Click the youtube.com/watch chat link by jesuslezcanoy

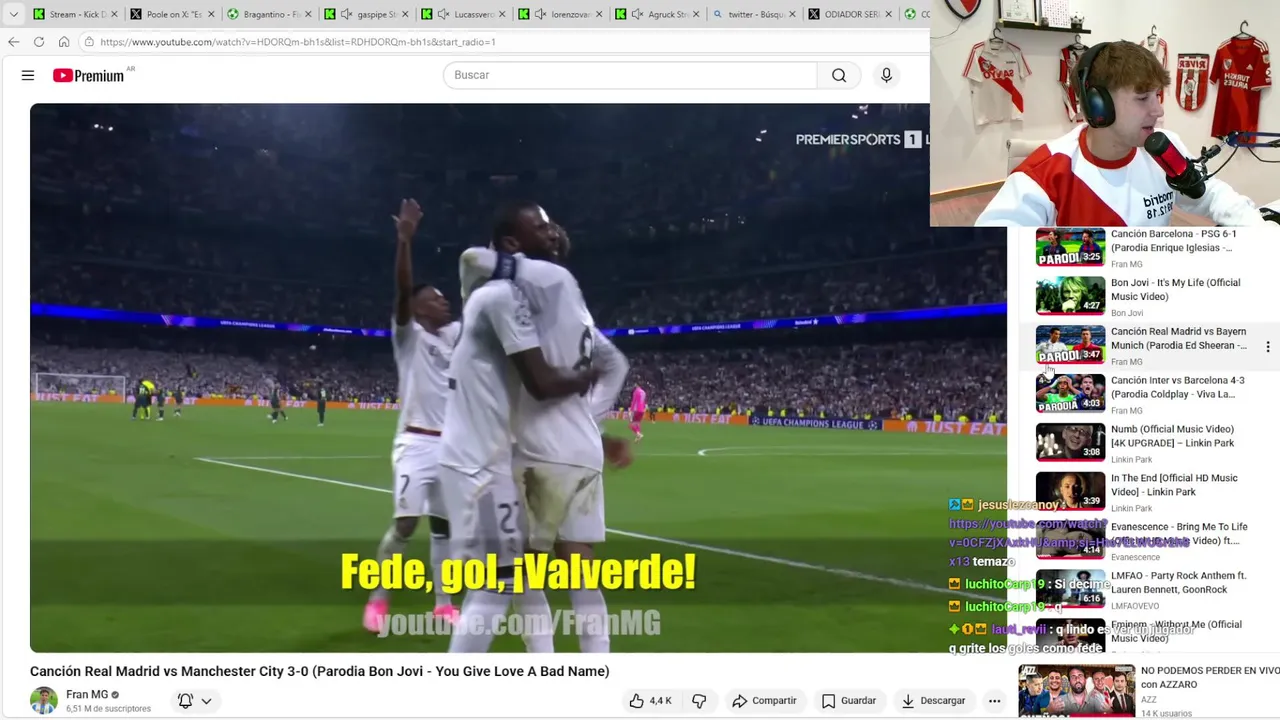1068,533
